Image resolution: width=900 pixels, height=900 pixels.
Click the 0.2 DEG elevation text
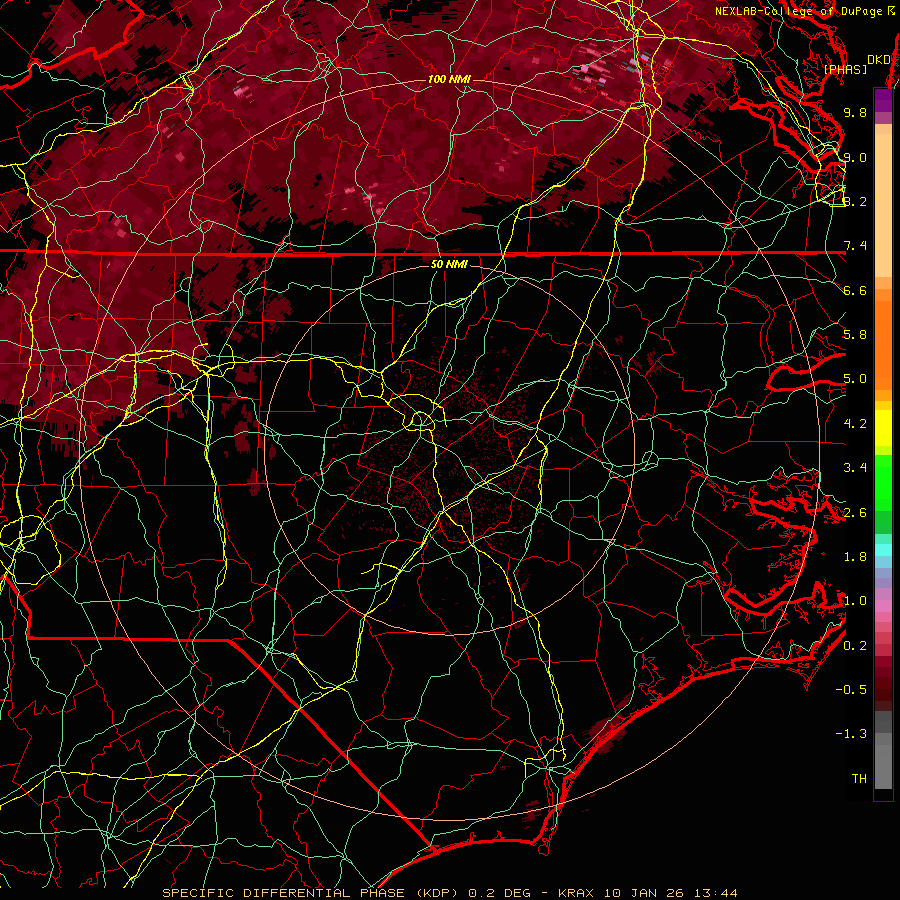coord(500,893)
